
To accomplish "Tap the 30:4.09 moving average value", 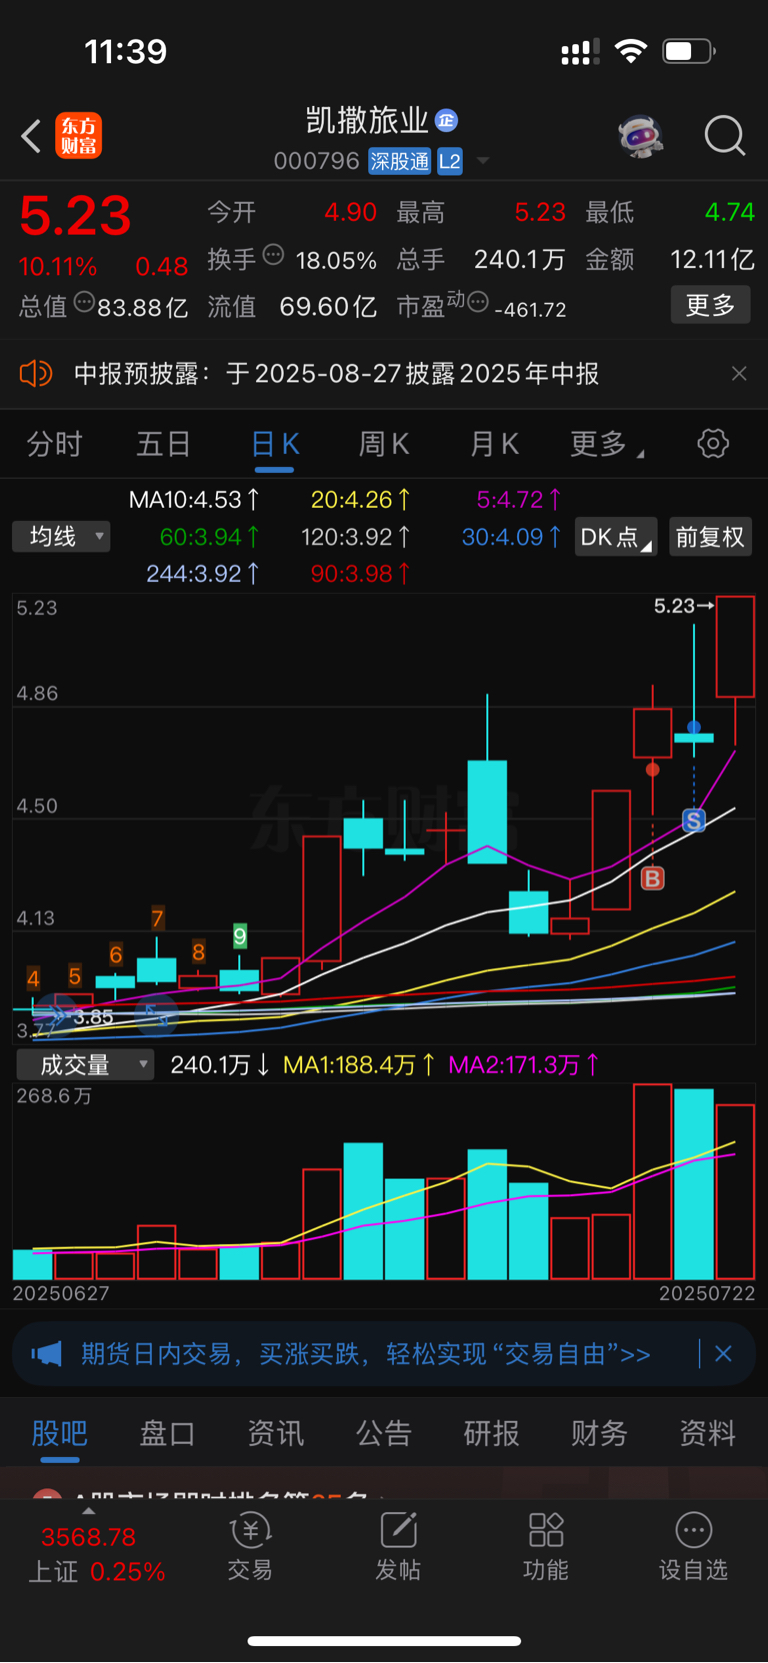I will coord(511,537).
